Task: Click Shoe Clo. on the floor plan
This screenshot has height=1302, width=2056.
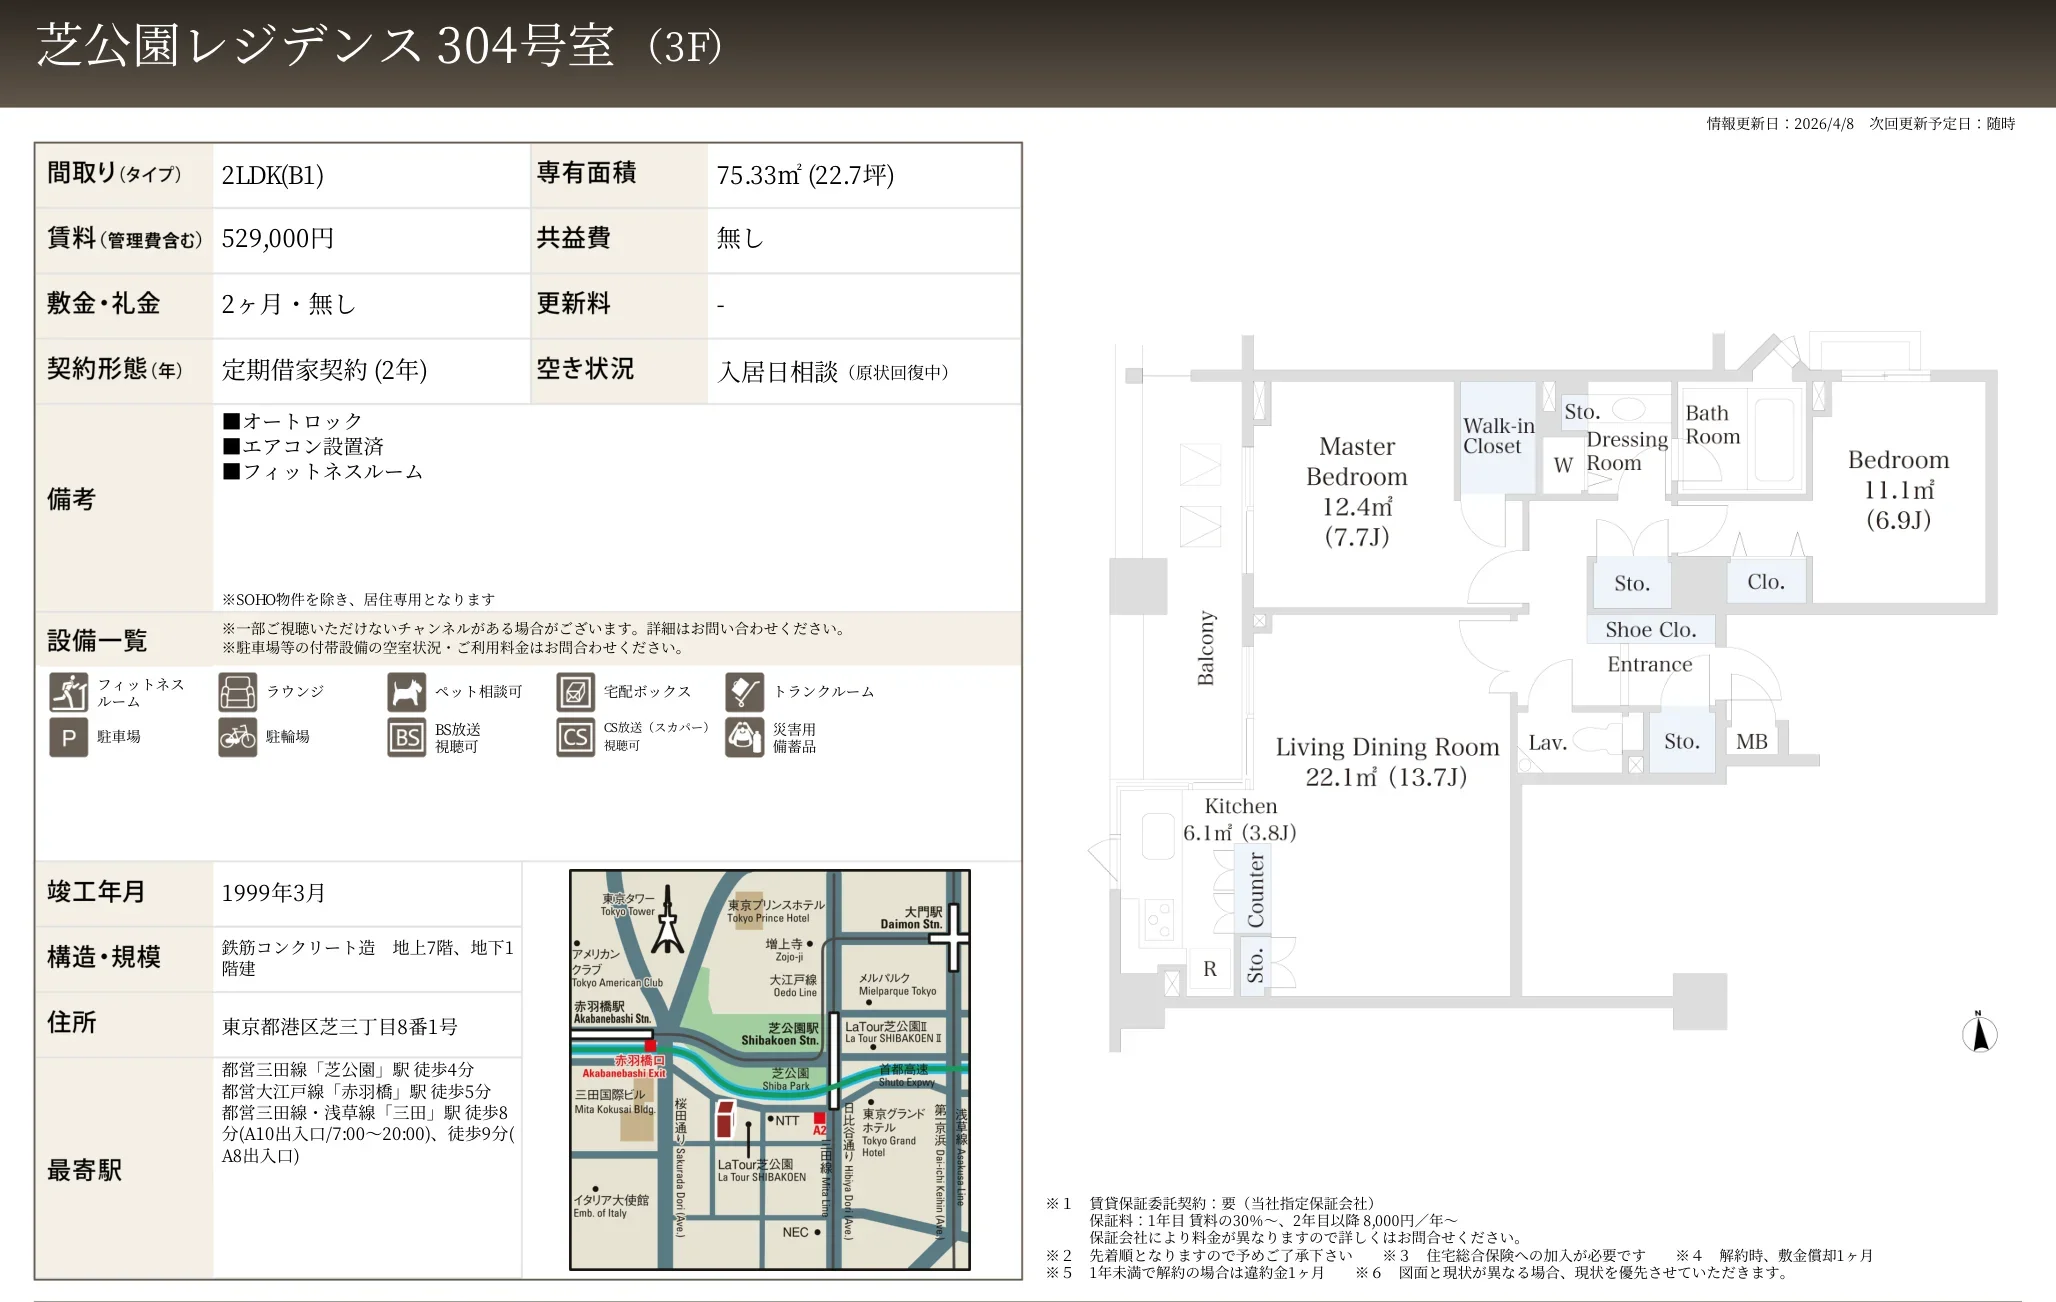Action: coord(1651,630)
